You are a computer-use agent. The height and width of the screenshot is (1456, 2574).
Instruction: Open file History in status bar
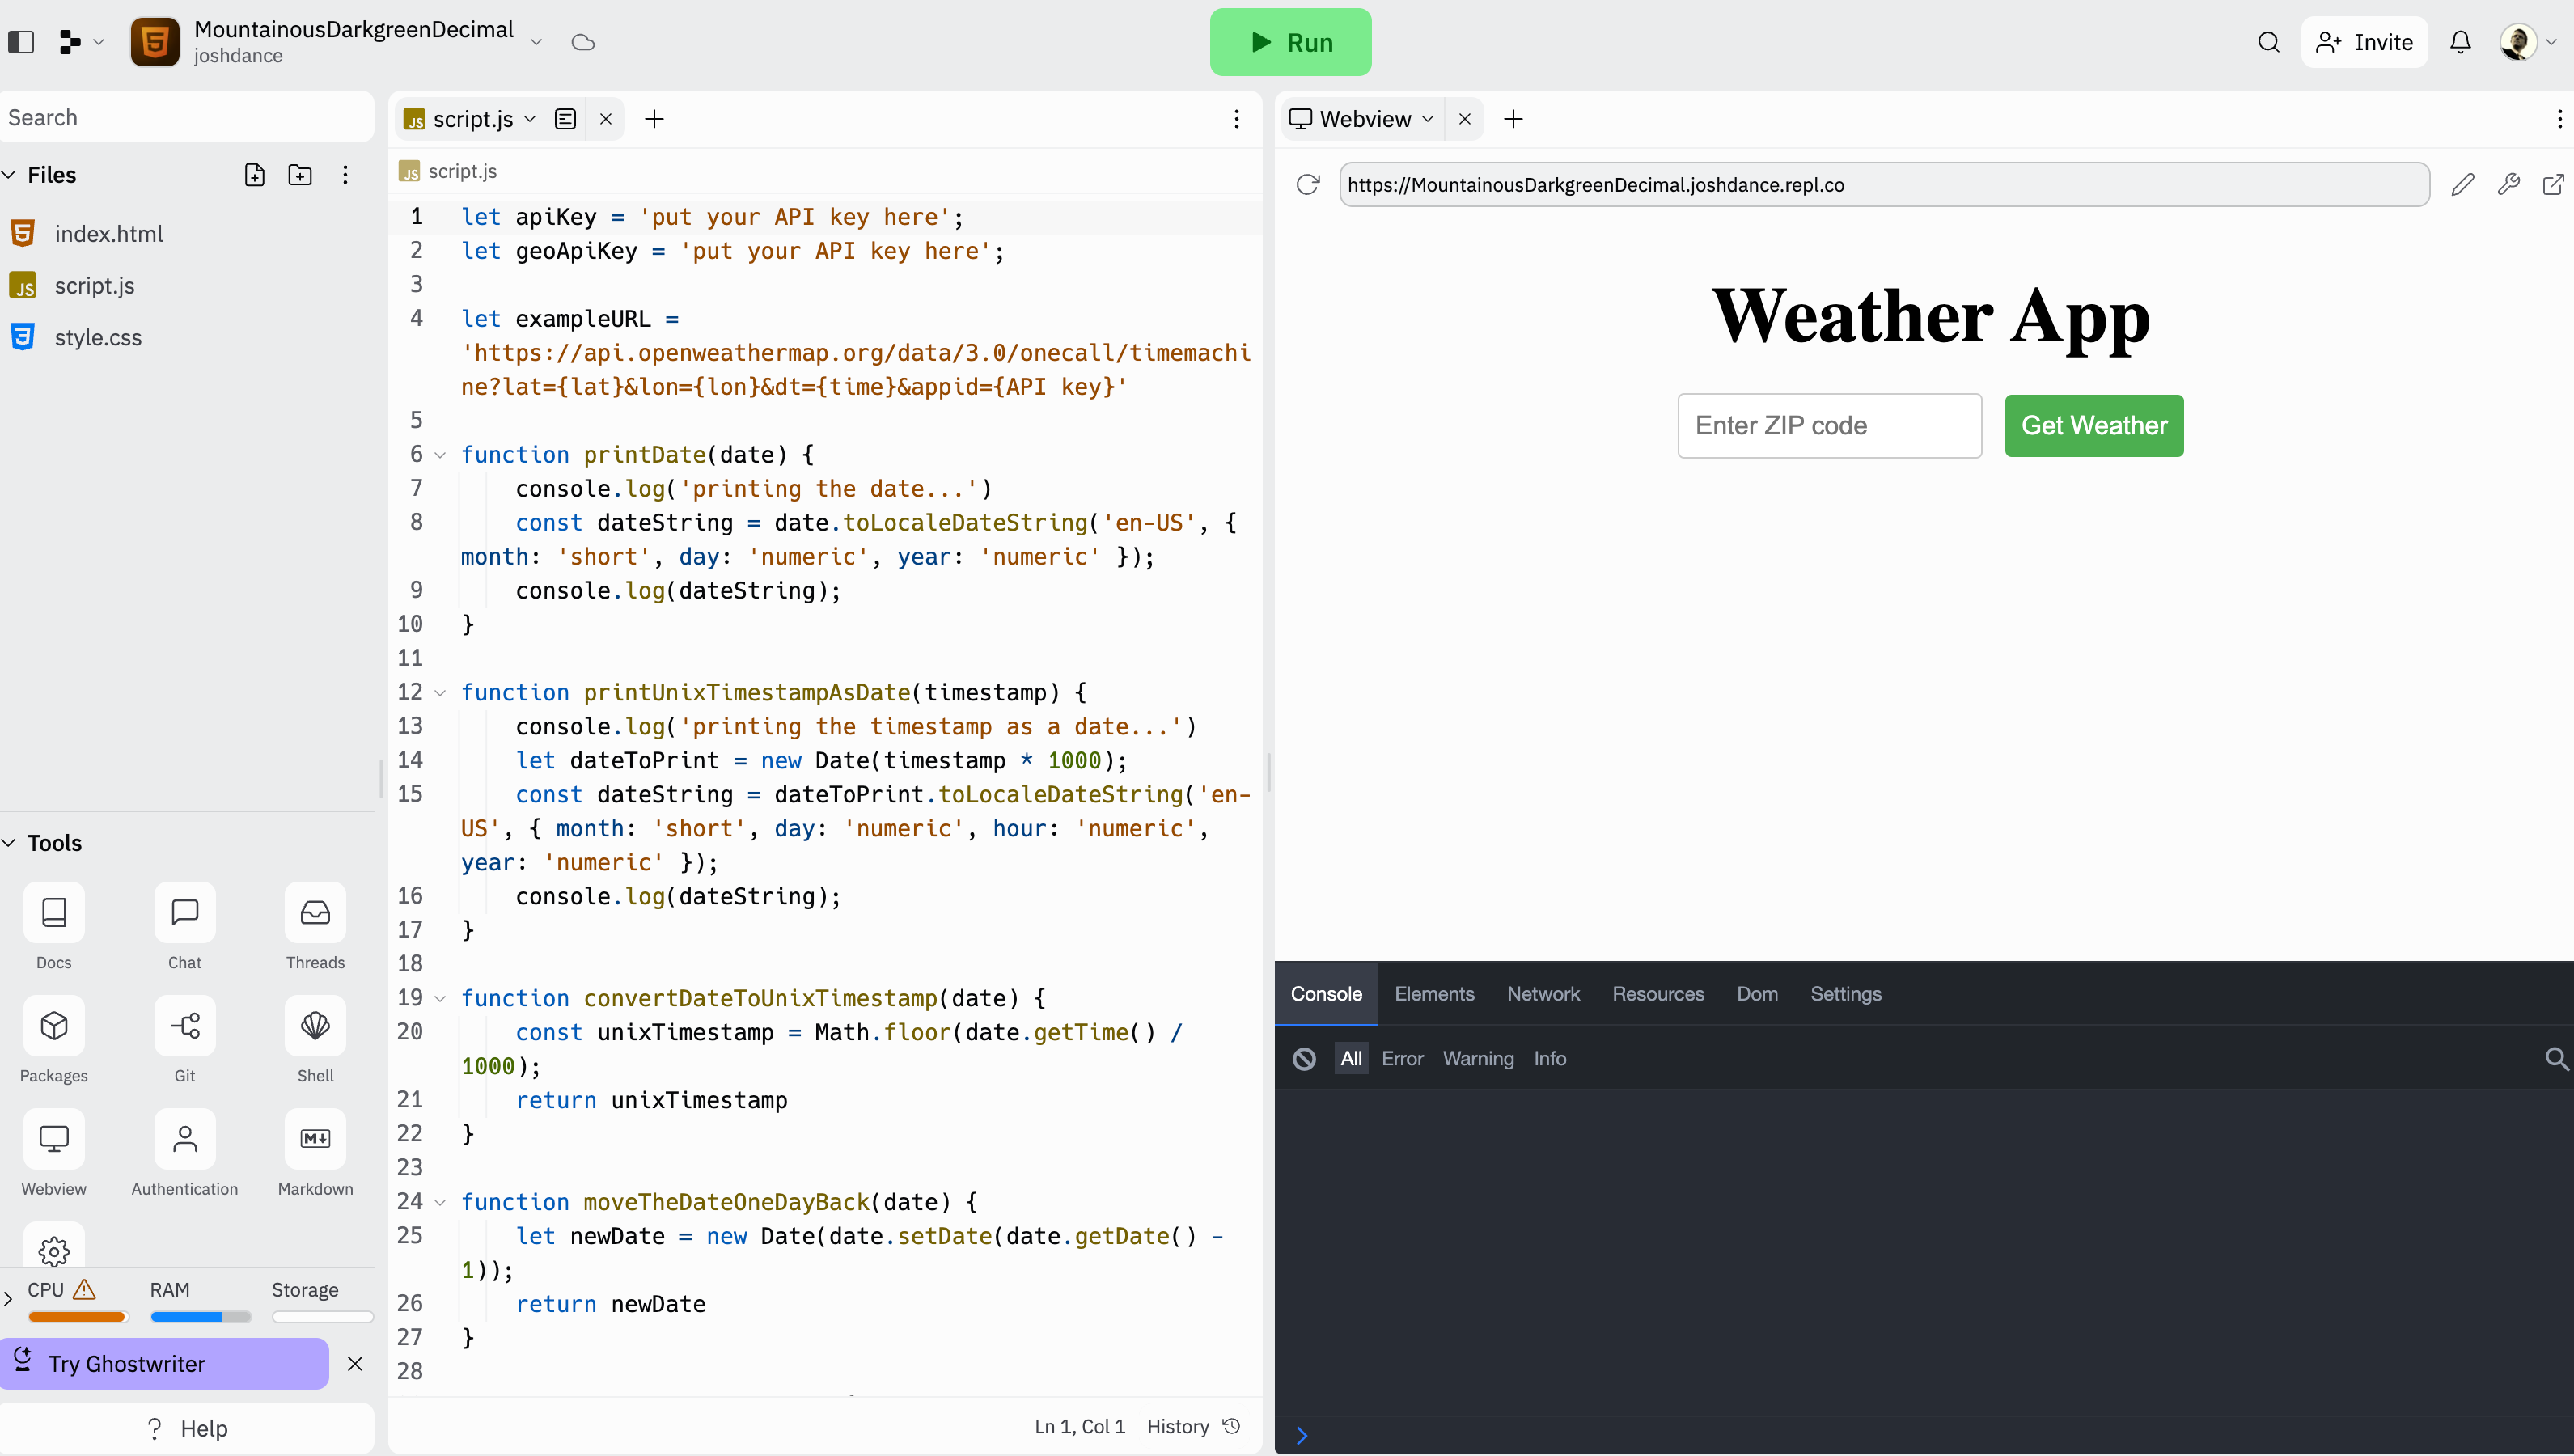pos(1194,1426)
